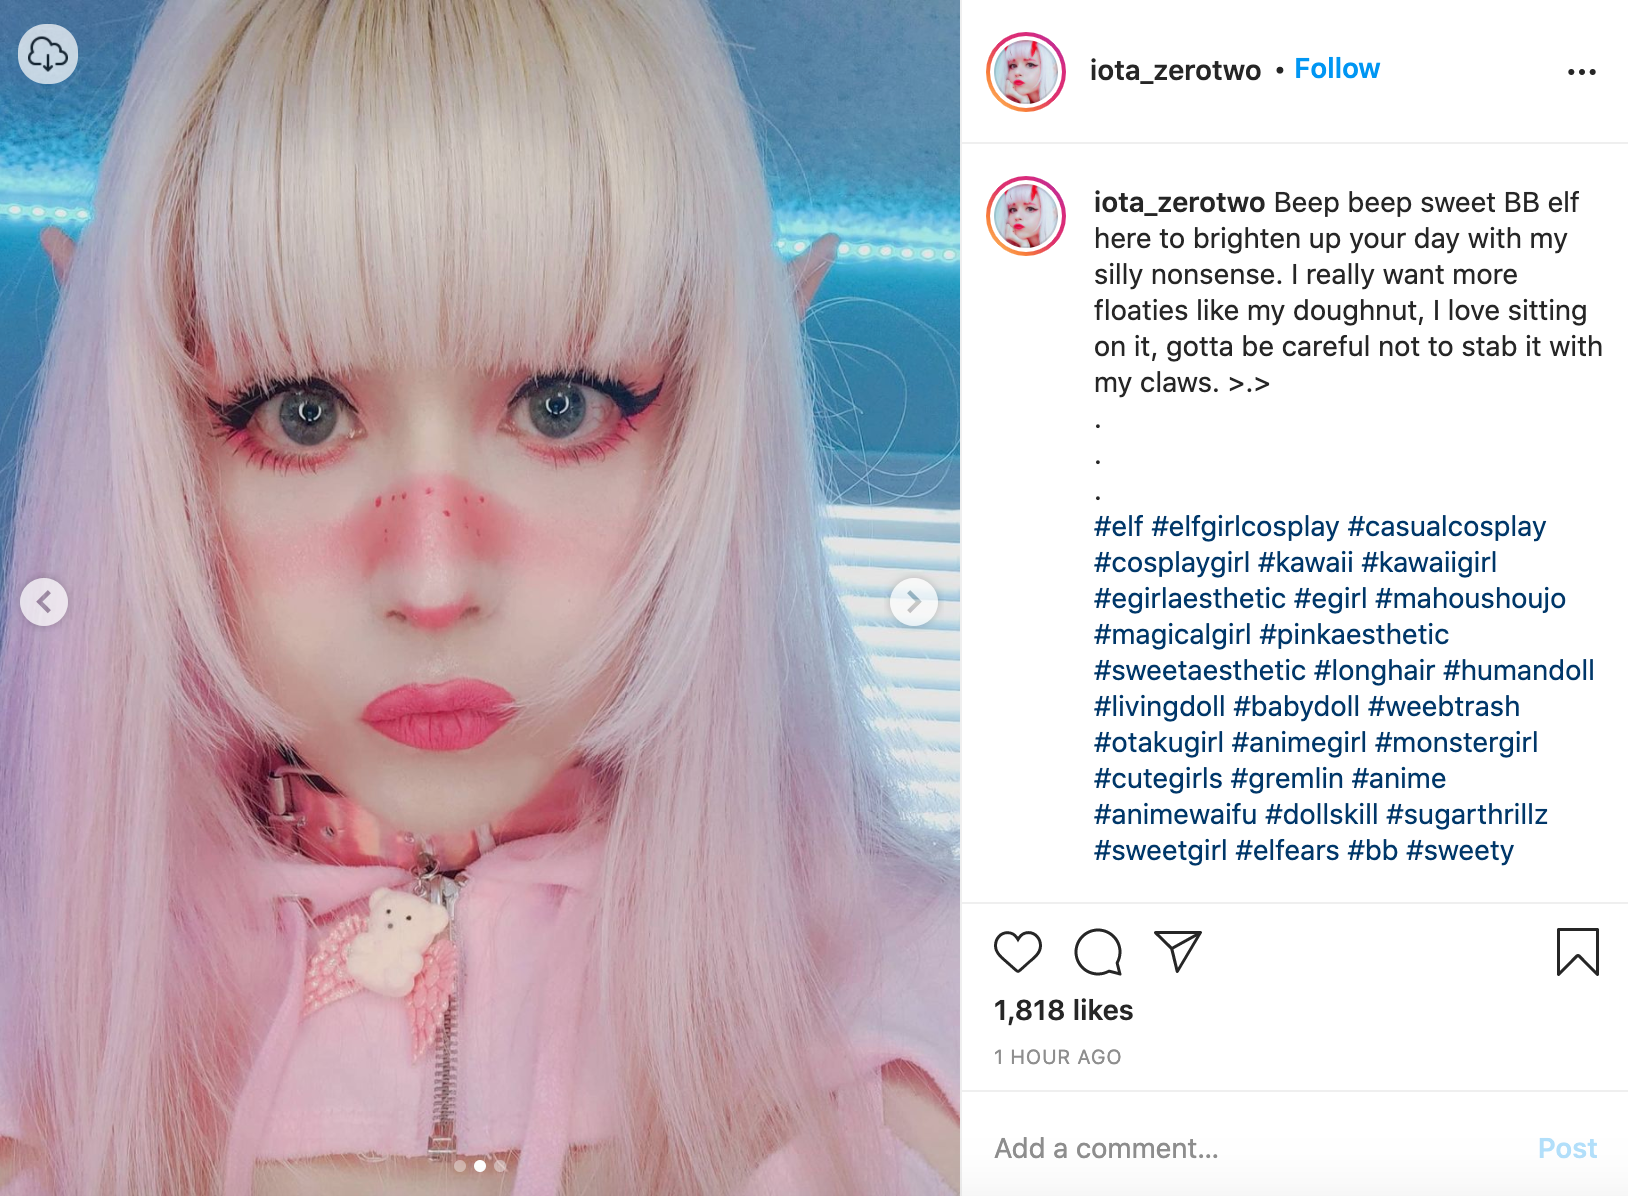Open the three-dot more options menu

click(1581, 72)
